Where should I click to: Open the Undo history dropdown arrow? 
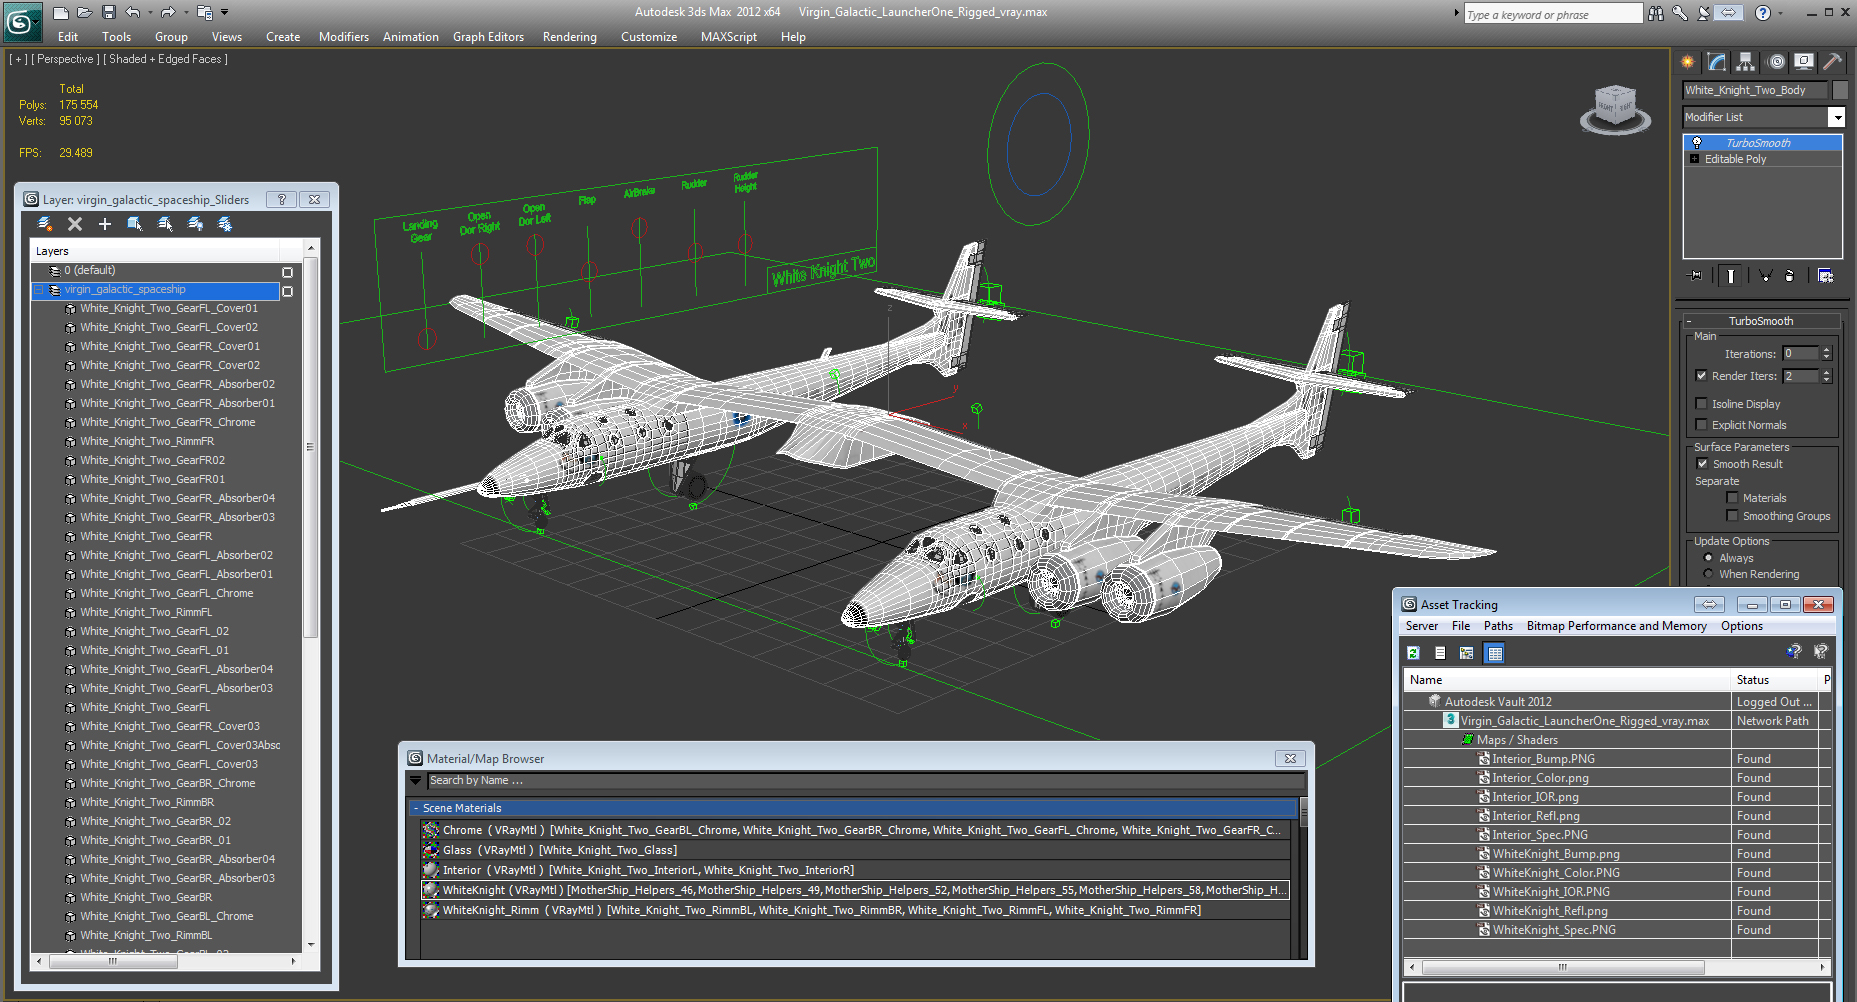click(149, 13)
